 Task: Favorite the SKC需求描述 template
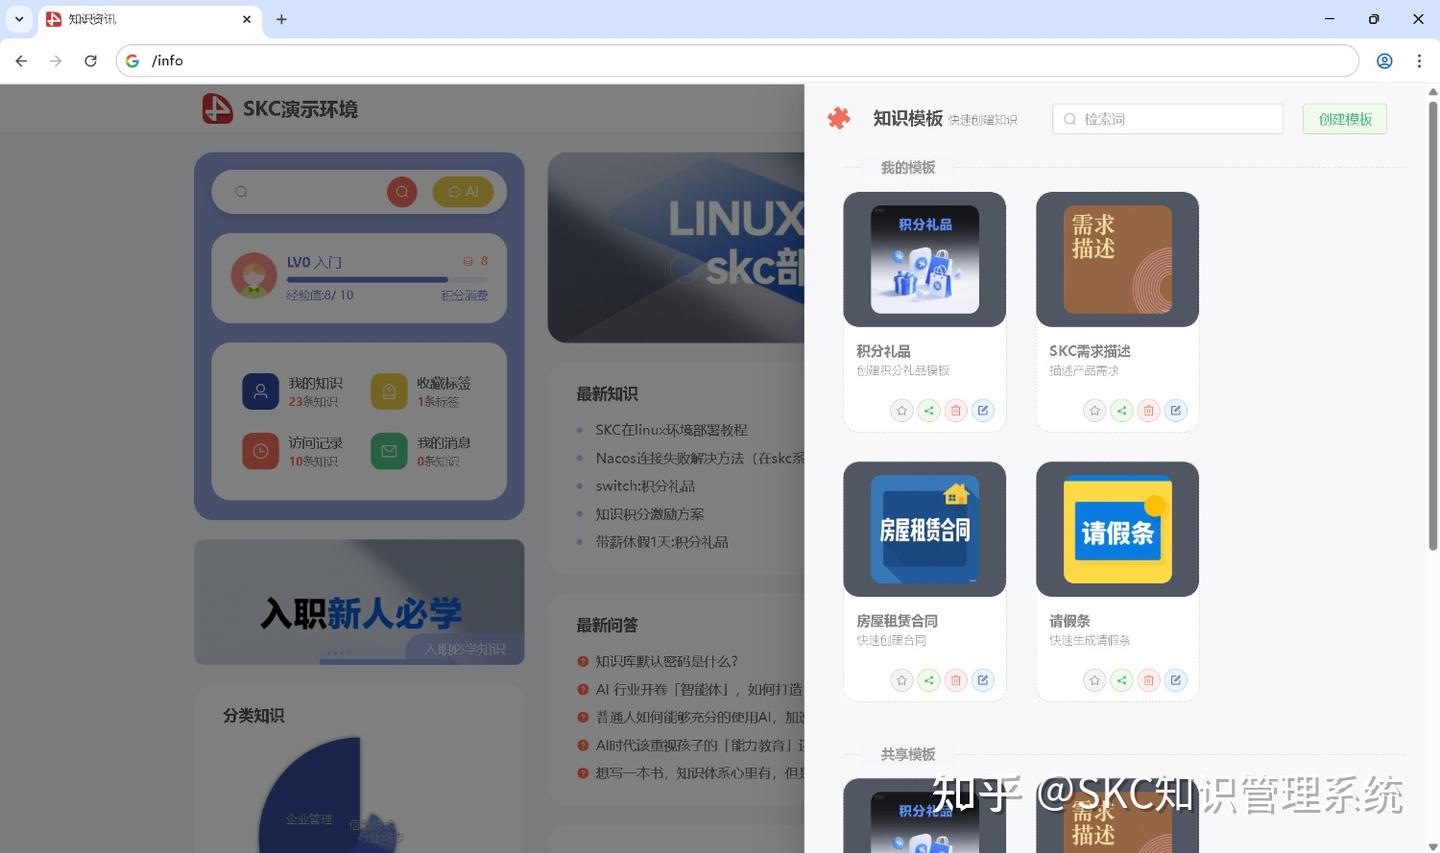pyautogui.click(x=1095, y=410)
